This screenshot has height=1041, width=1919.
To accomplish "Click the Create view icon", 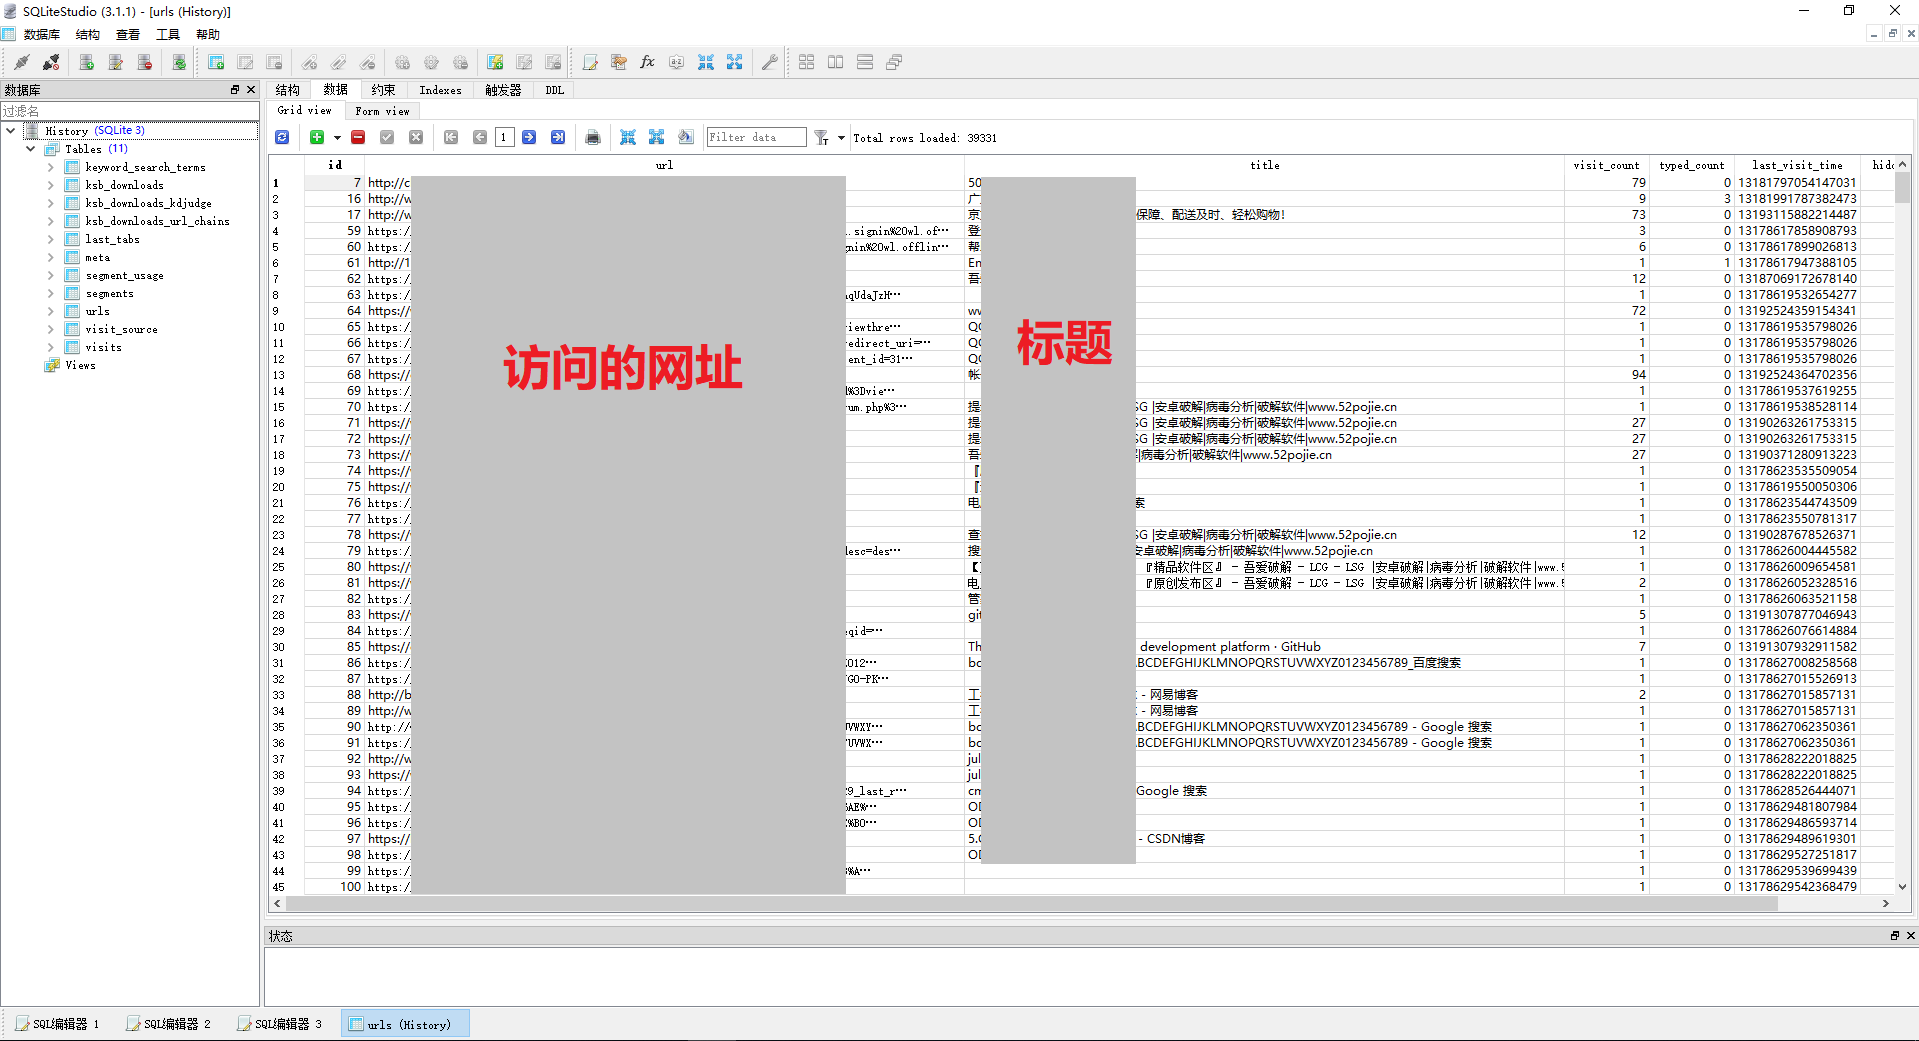I will (x=495, y=62).
